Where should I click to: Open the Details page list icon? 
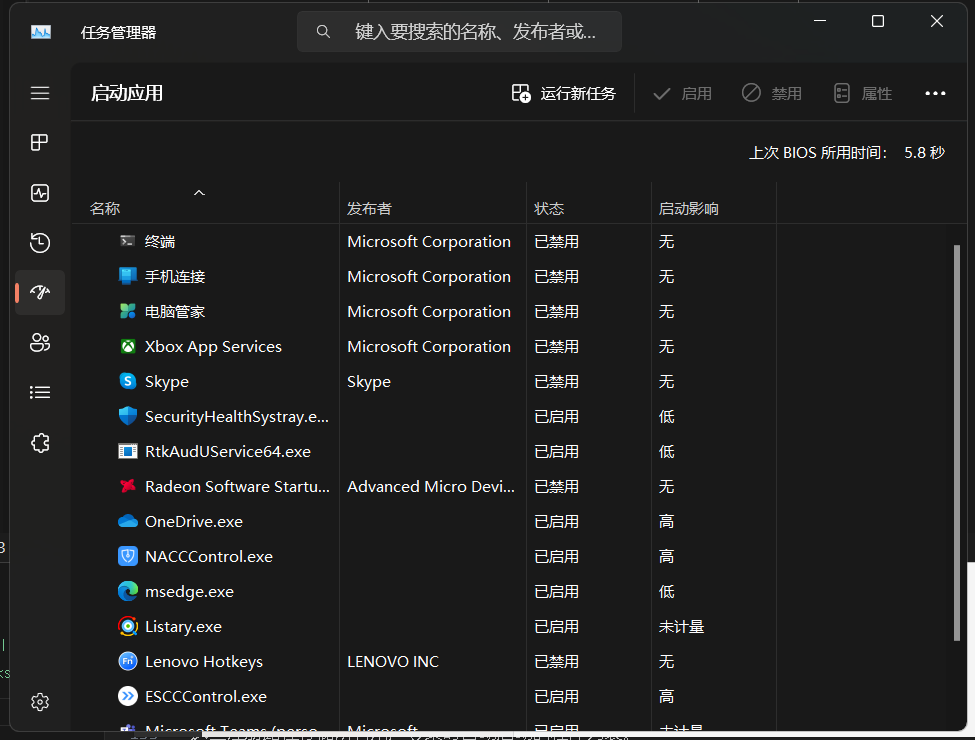40,393
